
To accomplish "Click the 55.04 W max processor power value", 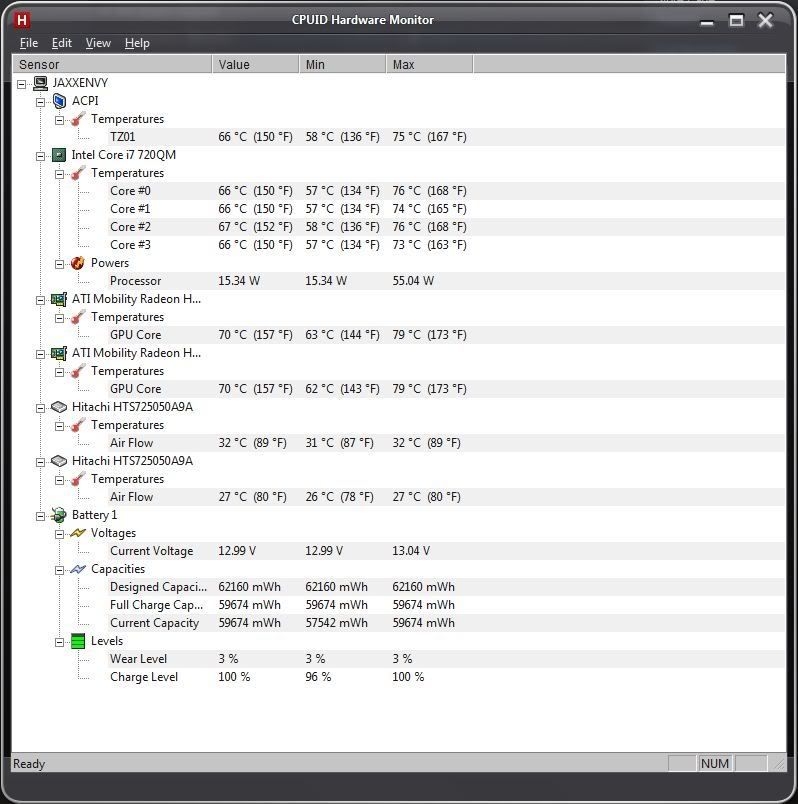I will [413, 281].
